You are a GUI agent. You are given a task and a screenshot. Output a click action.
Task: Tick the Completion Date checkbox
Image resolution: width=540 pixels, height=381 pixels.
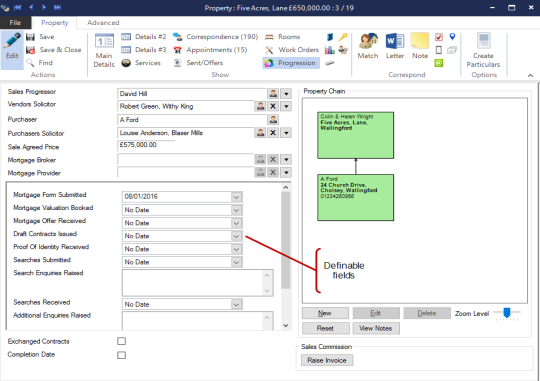[121, 355]
